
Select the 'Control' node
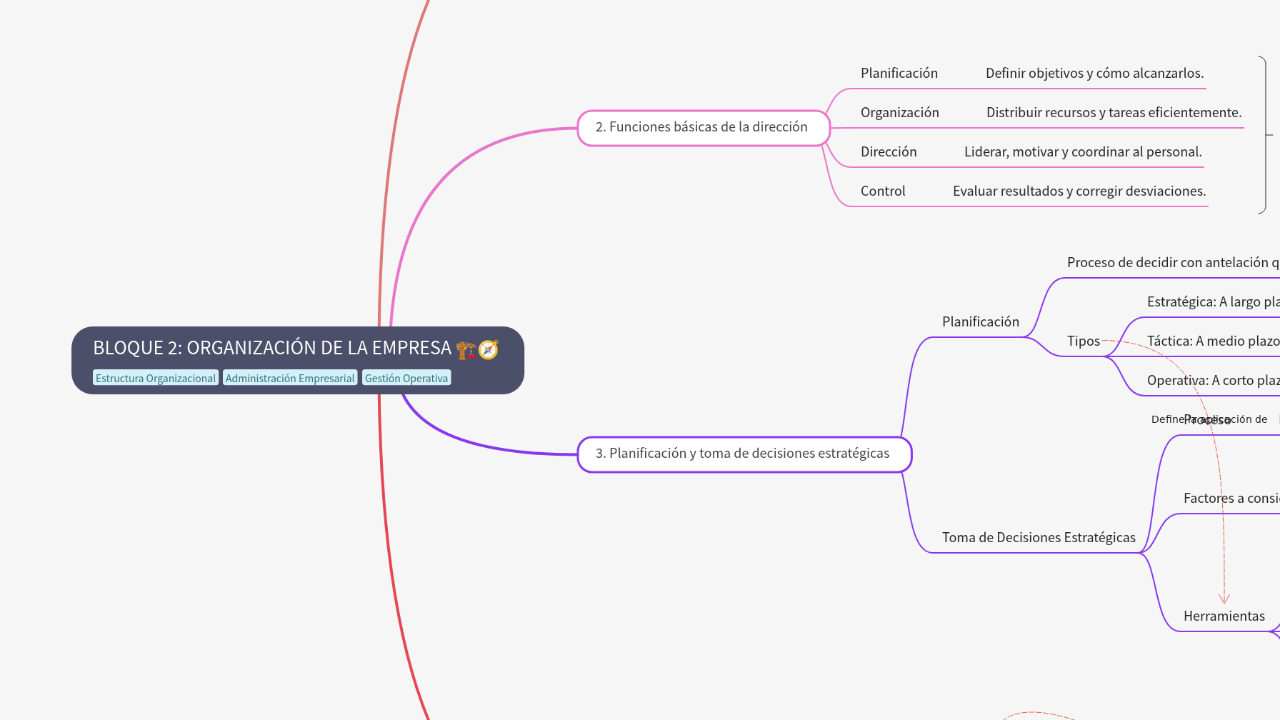coord(883,190)
